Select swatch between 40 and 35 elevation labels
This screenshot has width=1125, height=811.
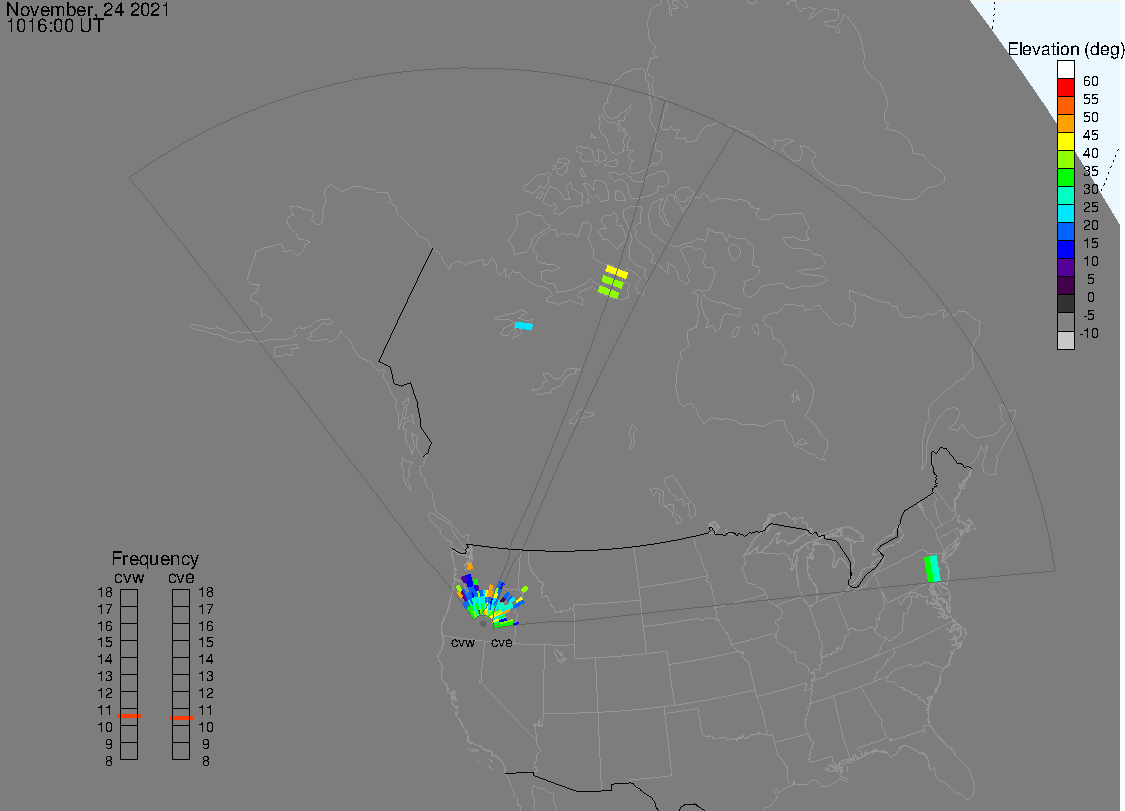(1065, 159)
